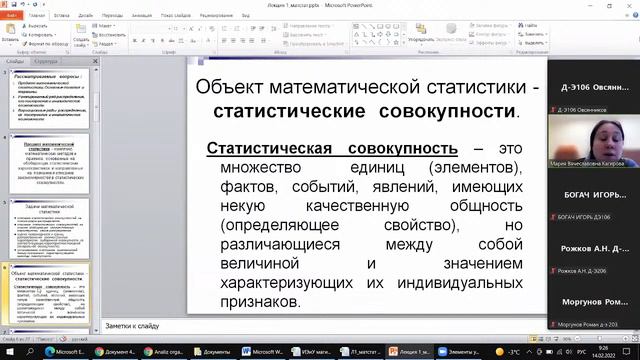Open the Документы folder taskbar item

(x=213, y=352)
